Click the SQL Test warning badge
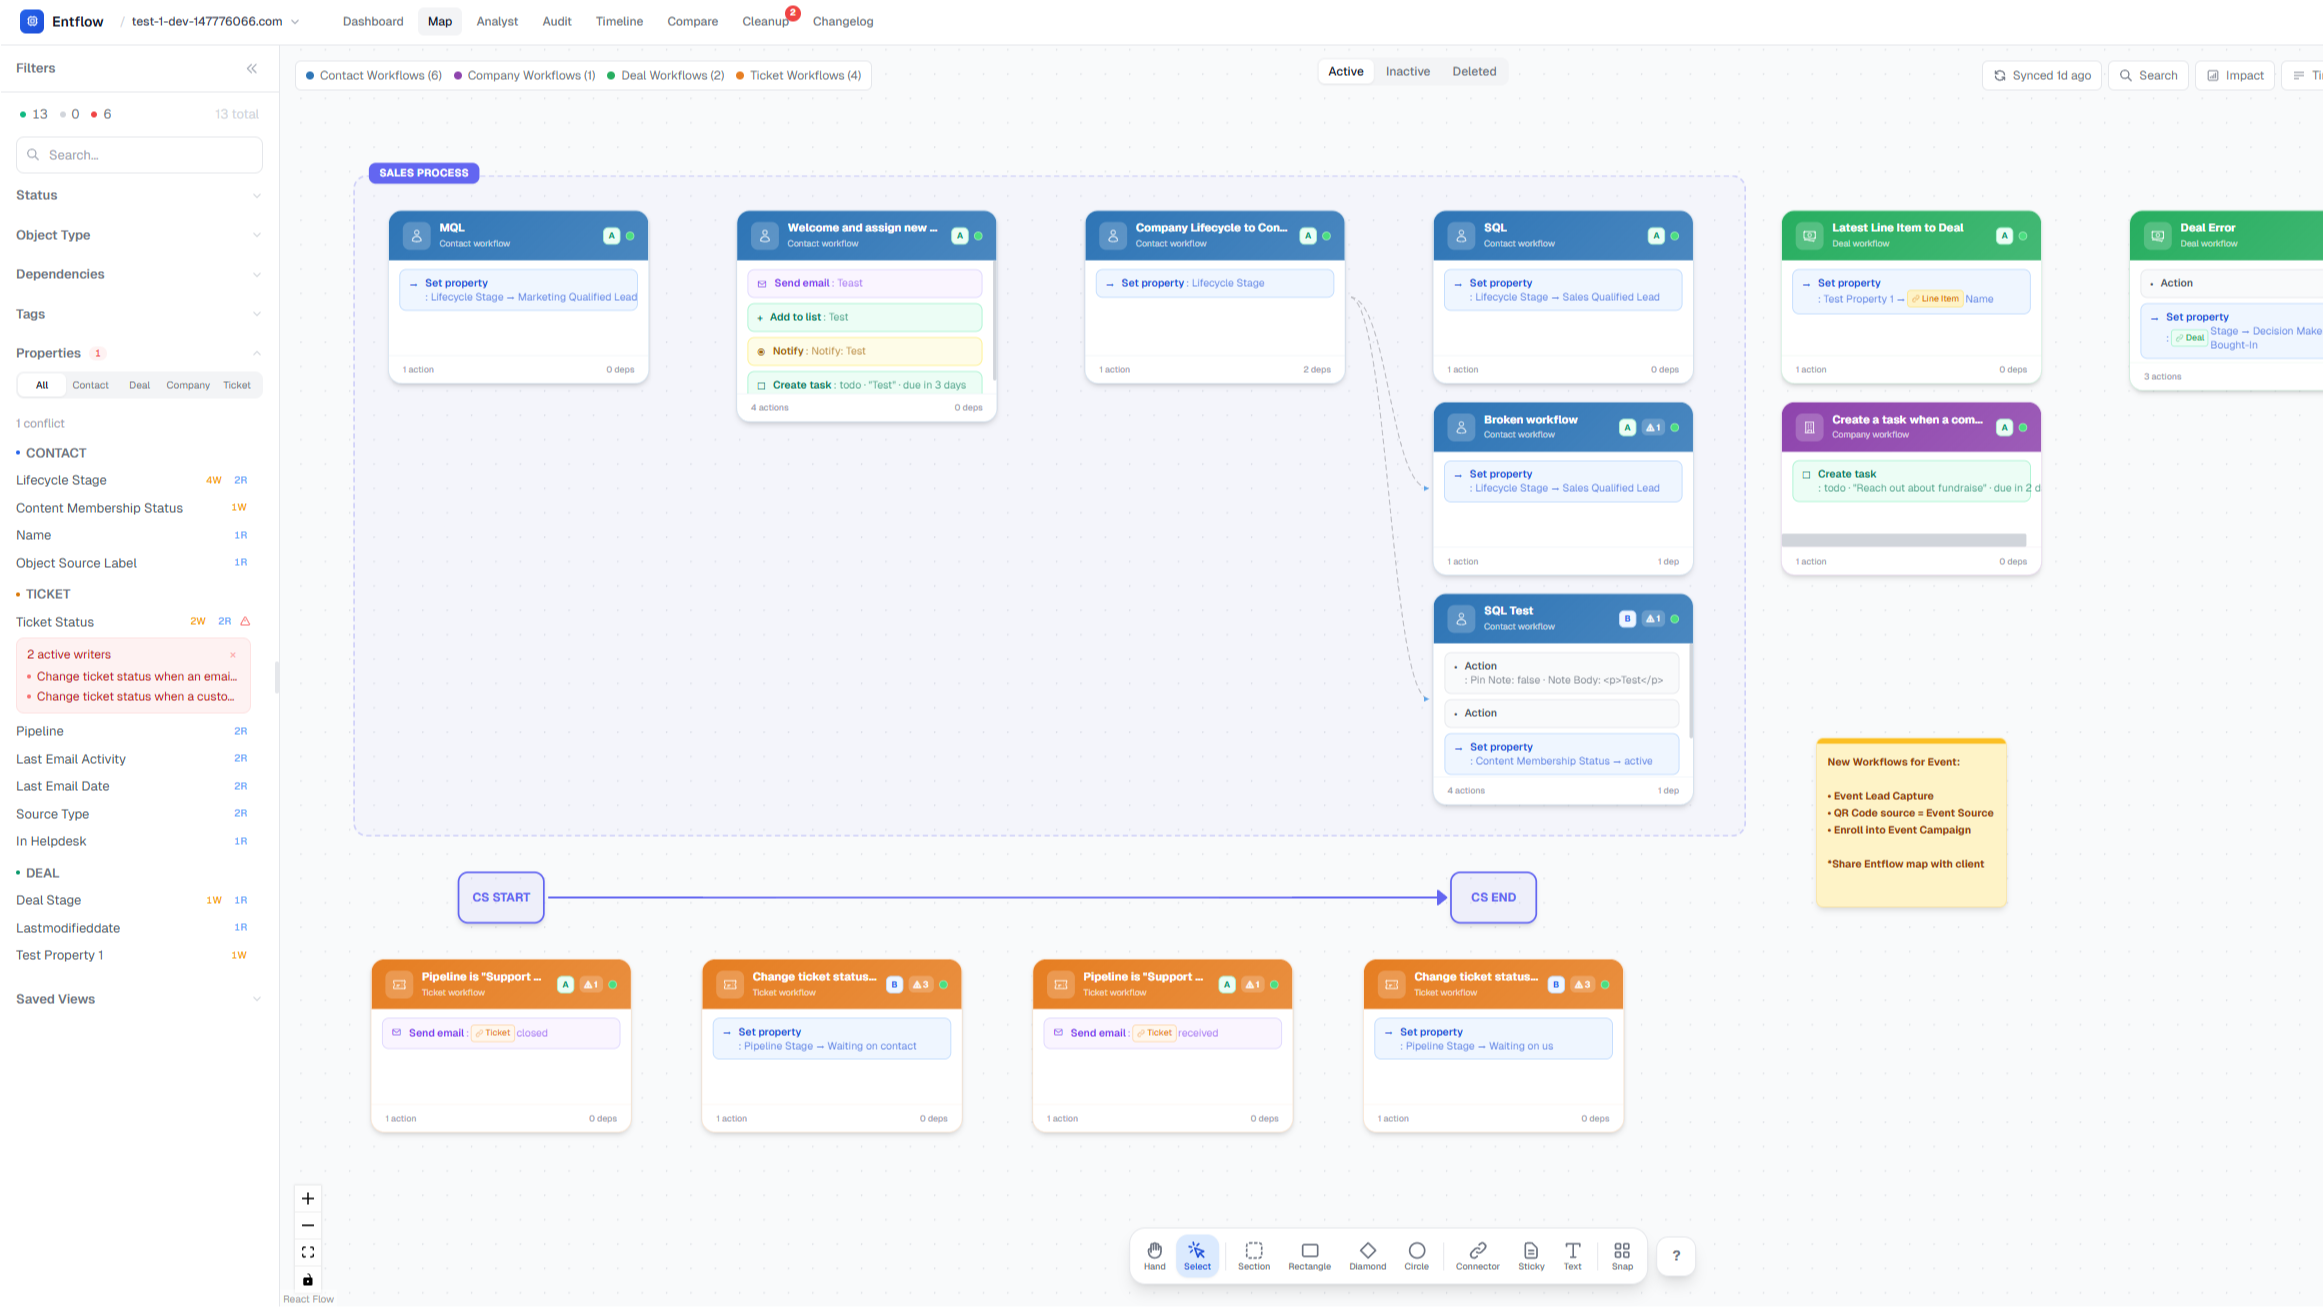The height and width of the screenshot is (1307, 2323). [x=1653, y=619]
